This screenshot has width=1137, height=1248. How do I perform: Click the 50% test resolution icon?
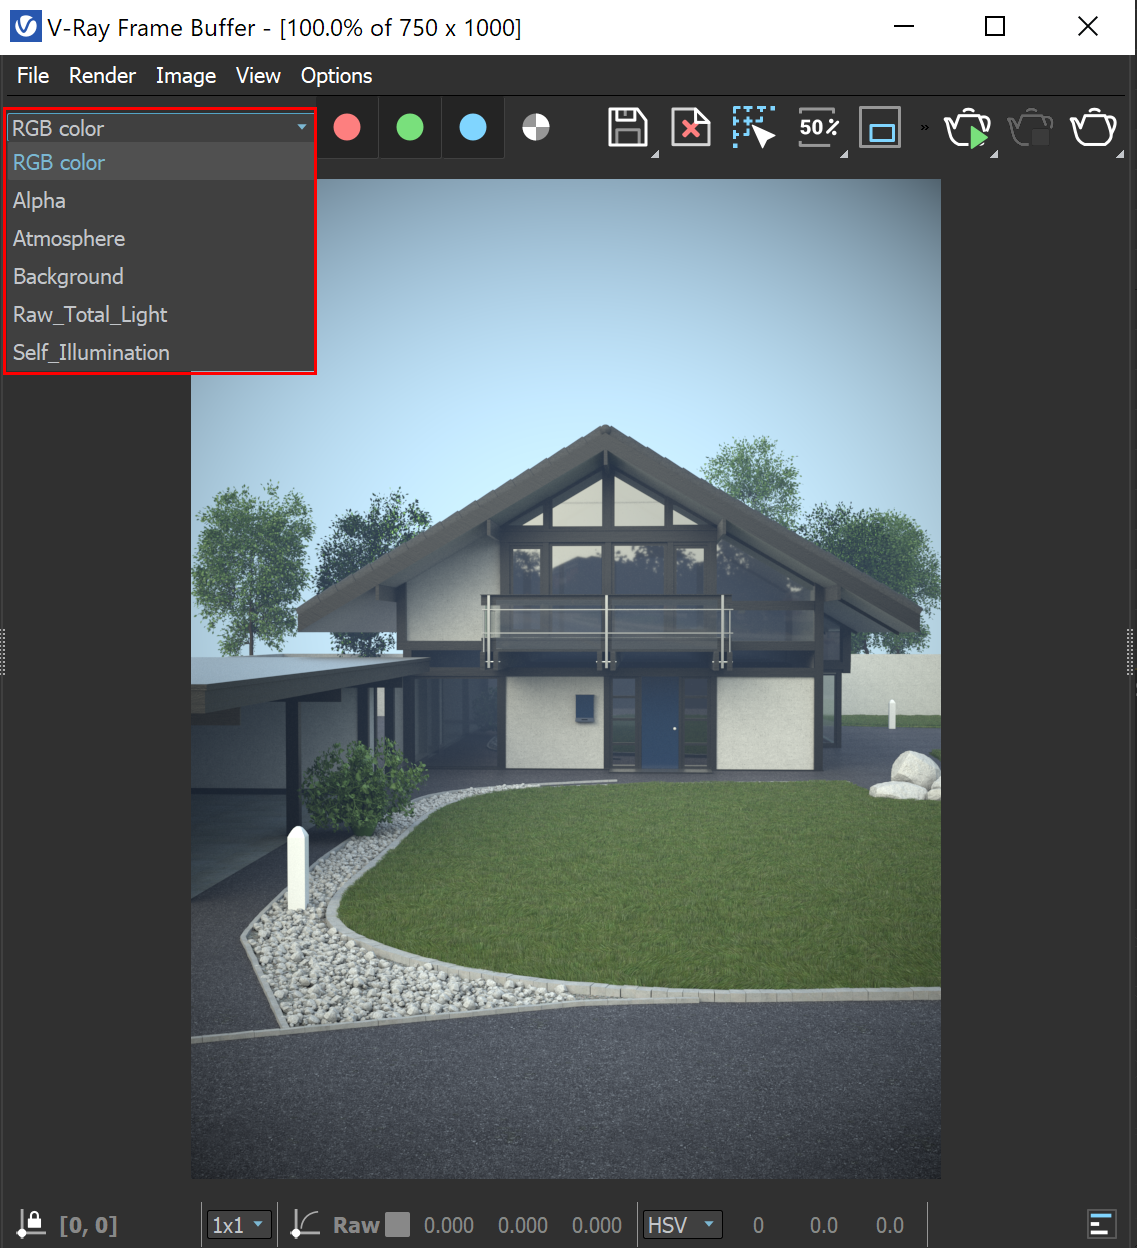(x=819, y=128)
